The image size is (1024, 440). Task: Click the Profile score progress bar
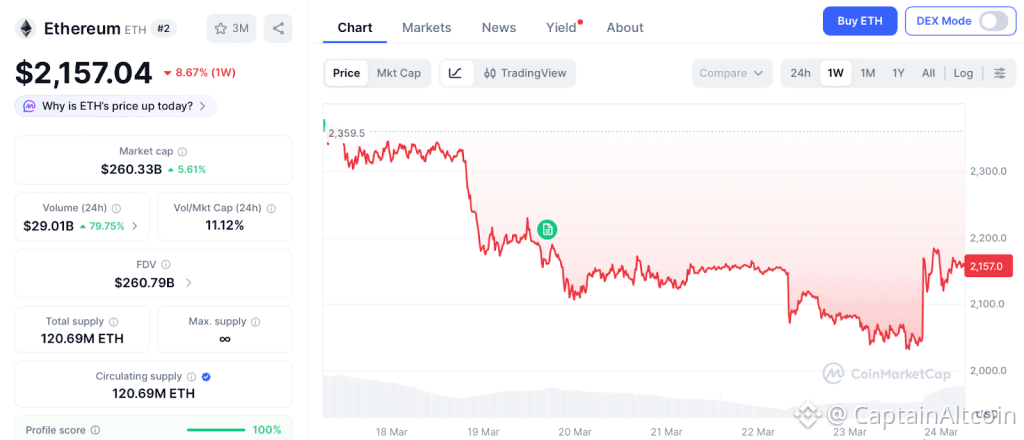pos(216,430)
